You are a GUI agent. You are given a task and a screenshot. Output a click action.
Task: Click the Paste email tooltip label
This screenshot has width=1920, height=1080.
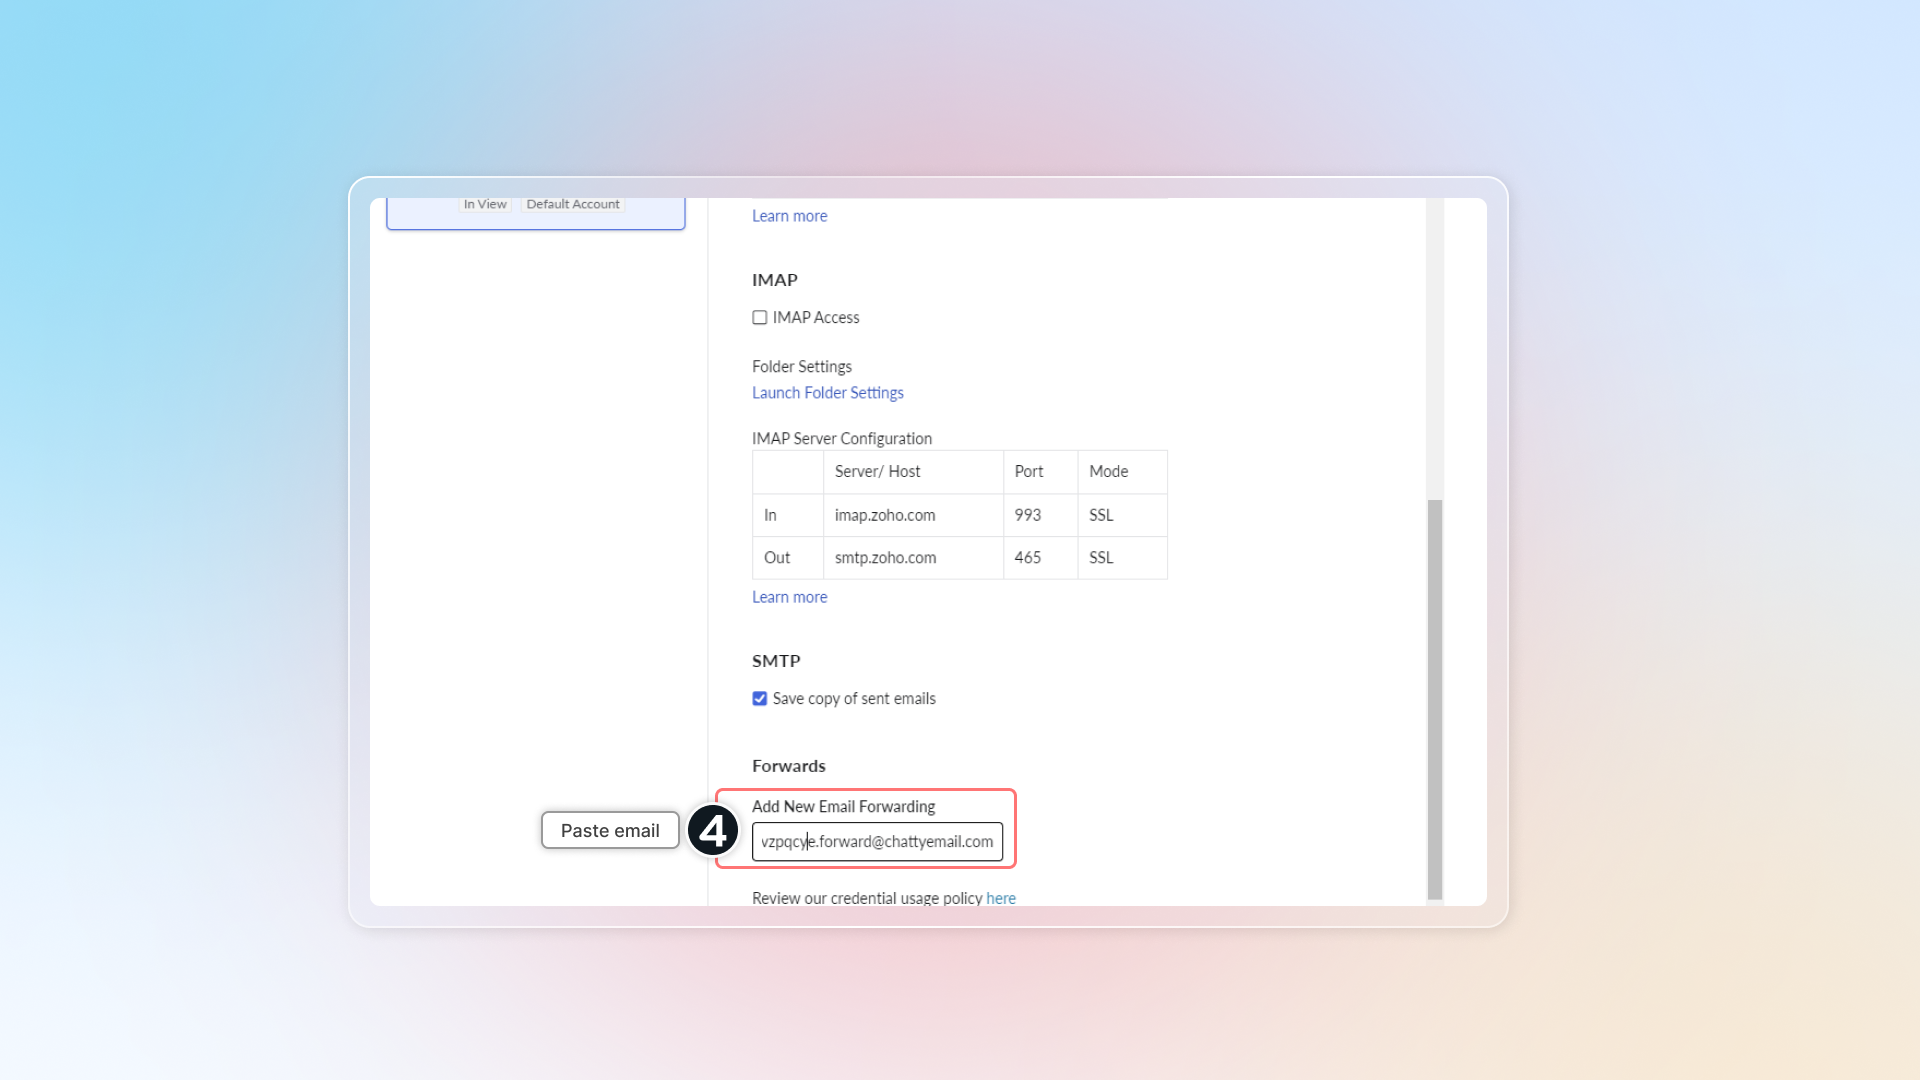point(610,831)
